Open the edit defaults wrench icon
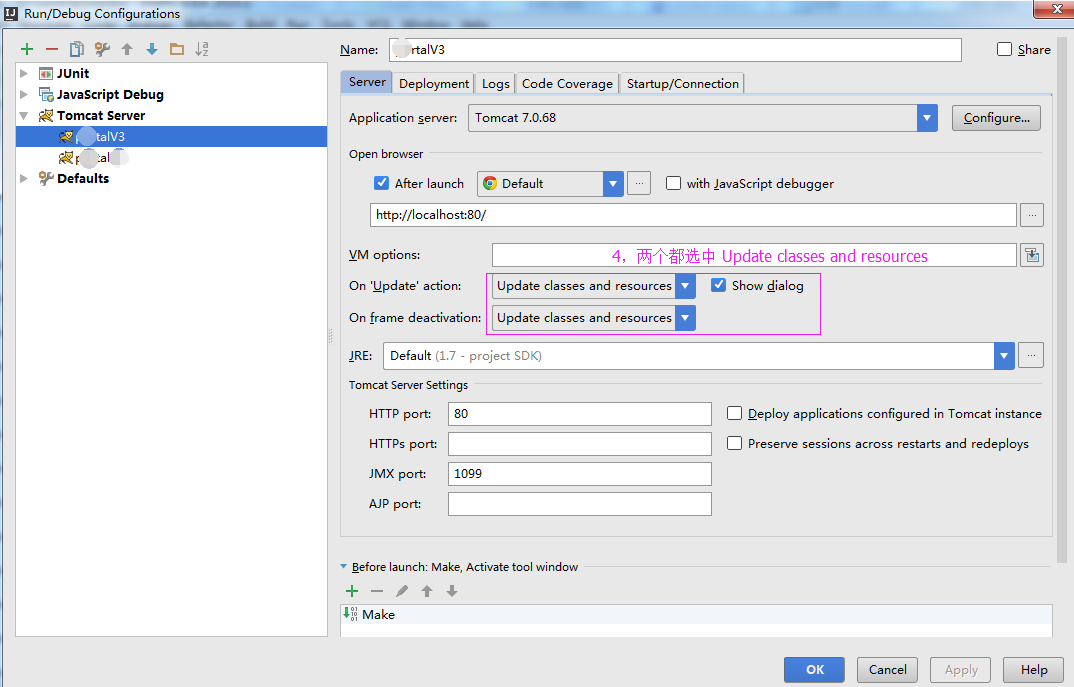Image resolution: width=1074 pixels, height=687 pixels. click(x=102, y=49)
